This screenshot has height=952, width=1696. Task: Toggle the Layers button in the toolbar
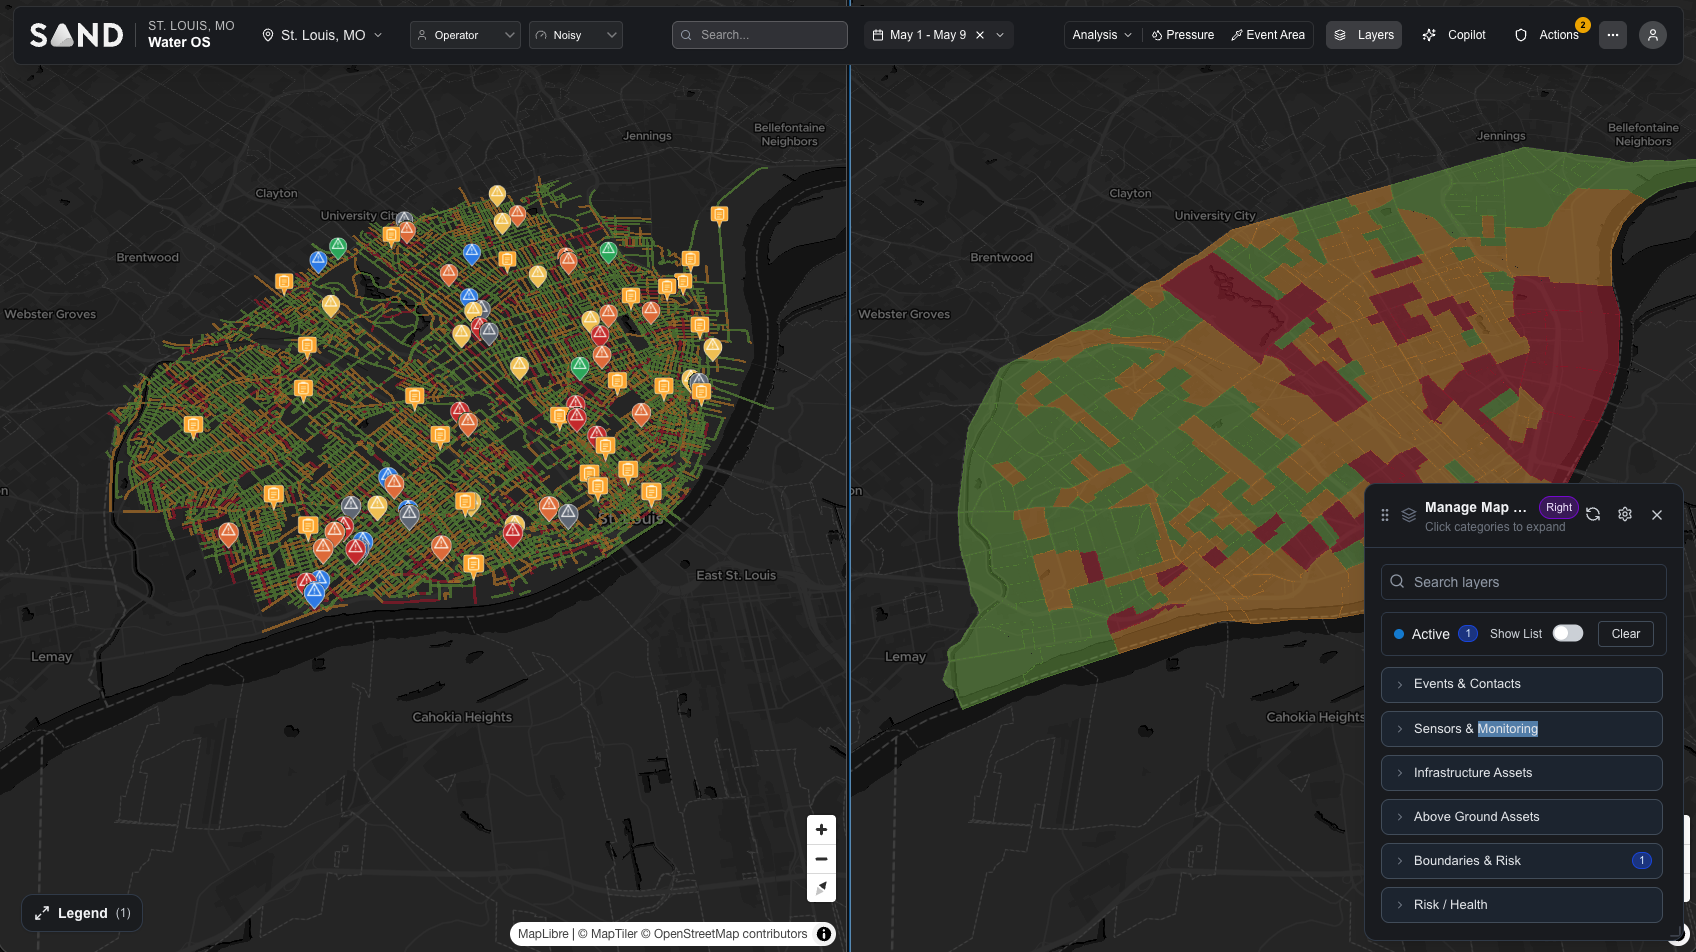pyautogui.click(x=1364, y=35)
